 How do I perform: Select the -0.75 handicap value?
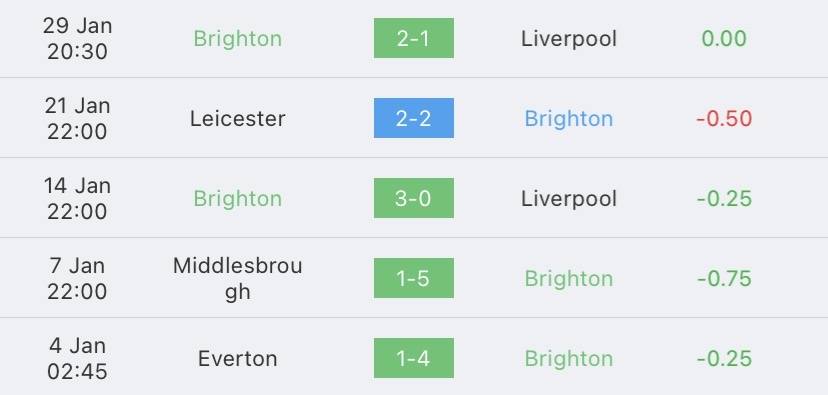[724, 279]
